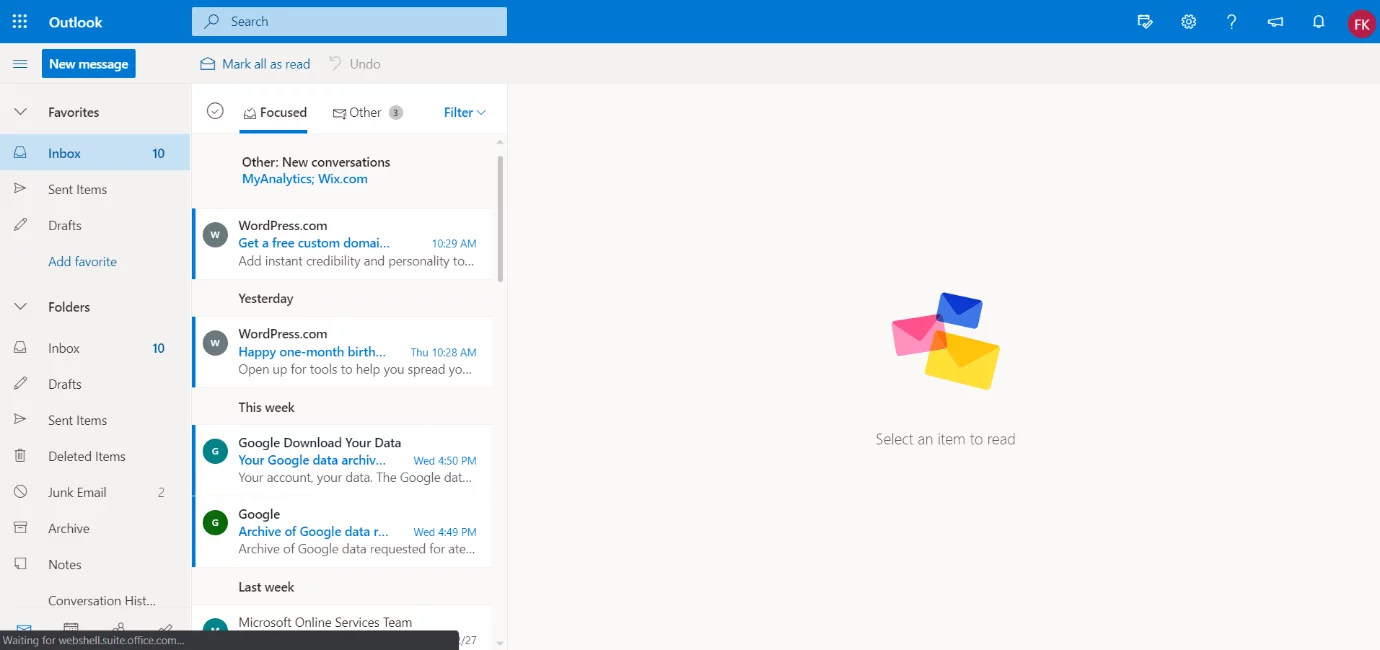
Task: Open the What's new megaphone icon
Action: pos(1275,21)
